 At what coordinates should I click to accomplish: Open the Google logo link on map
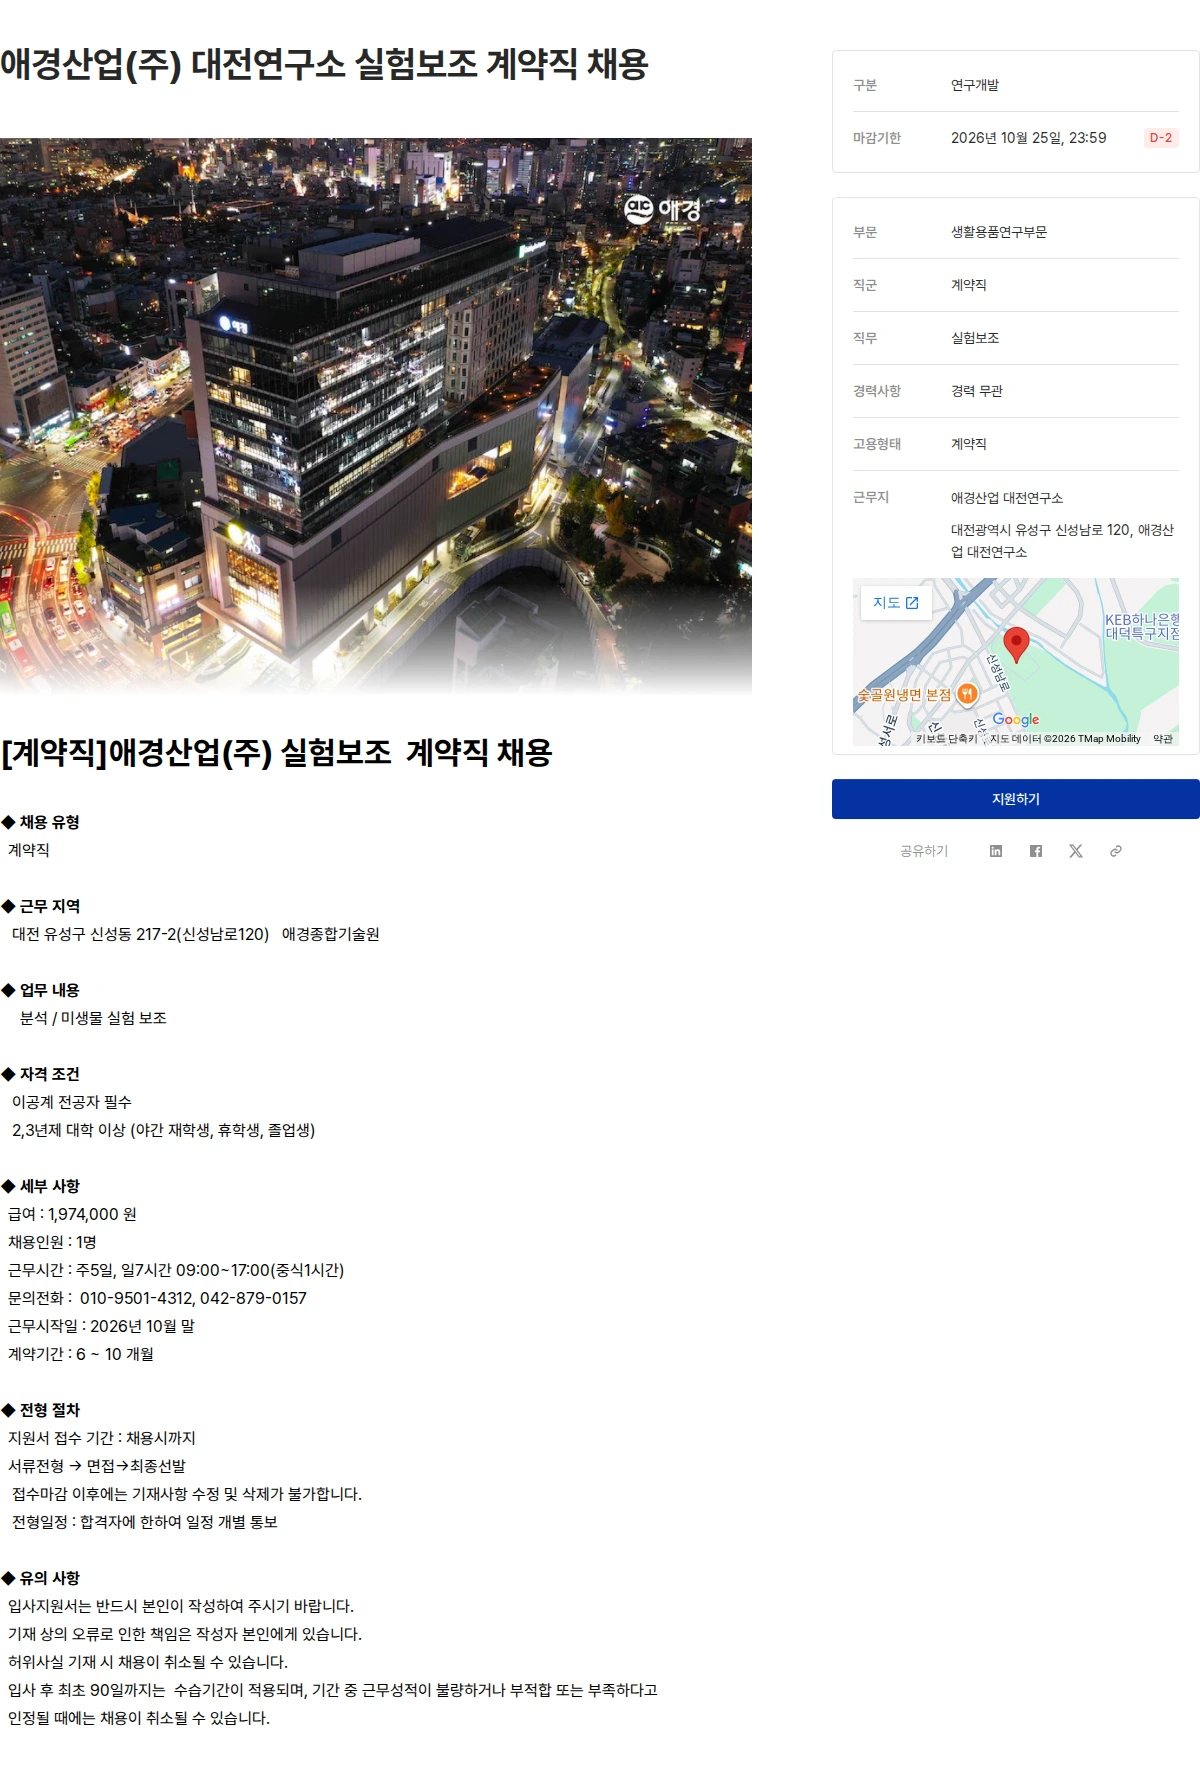pos(1016,719)
